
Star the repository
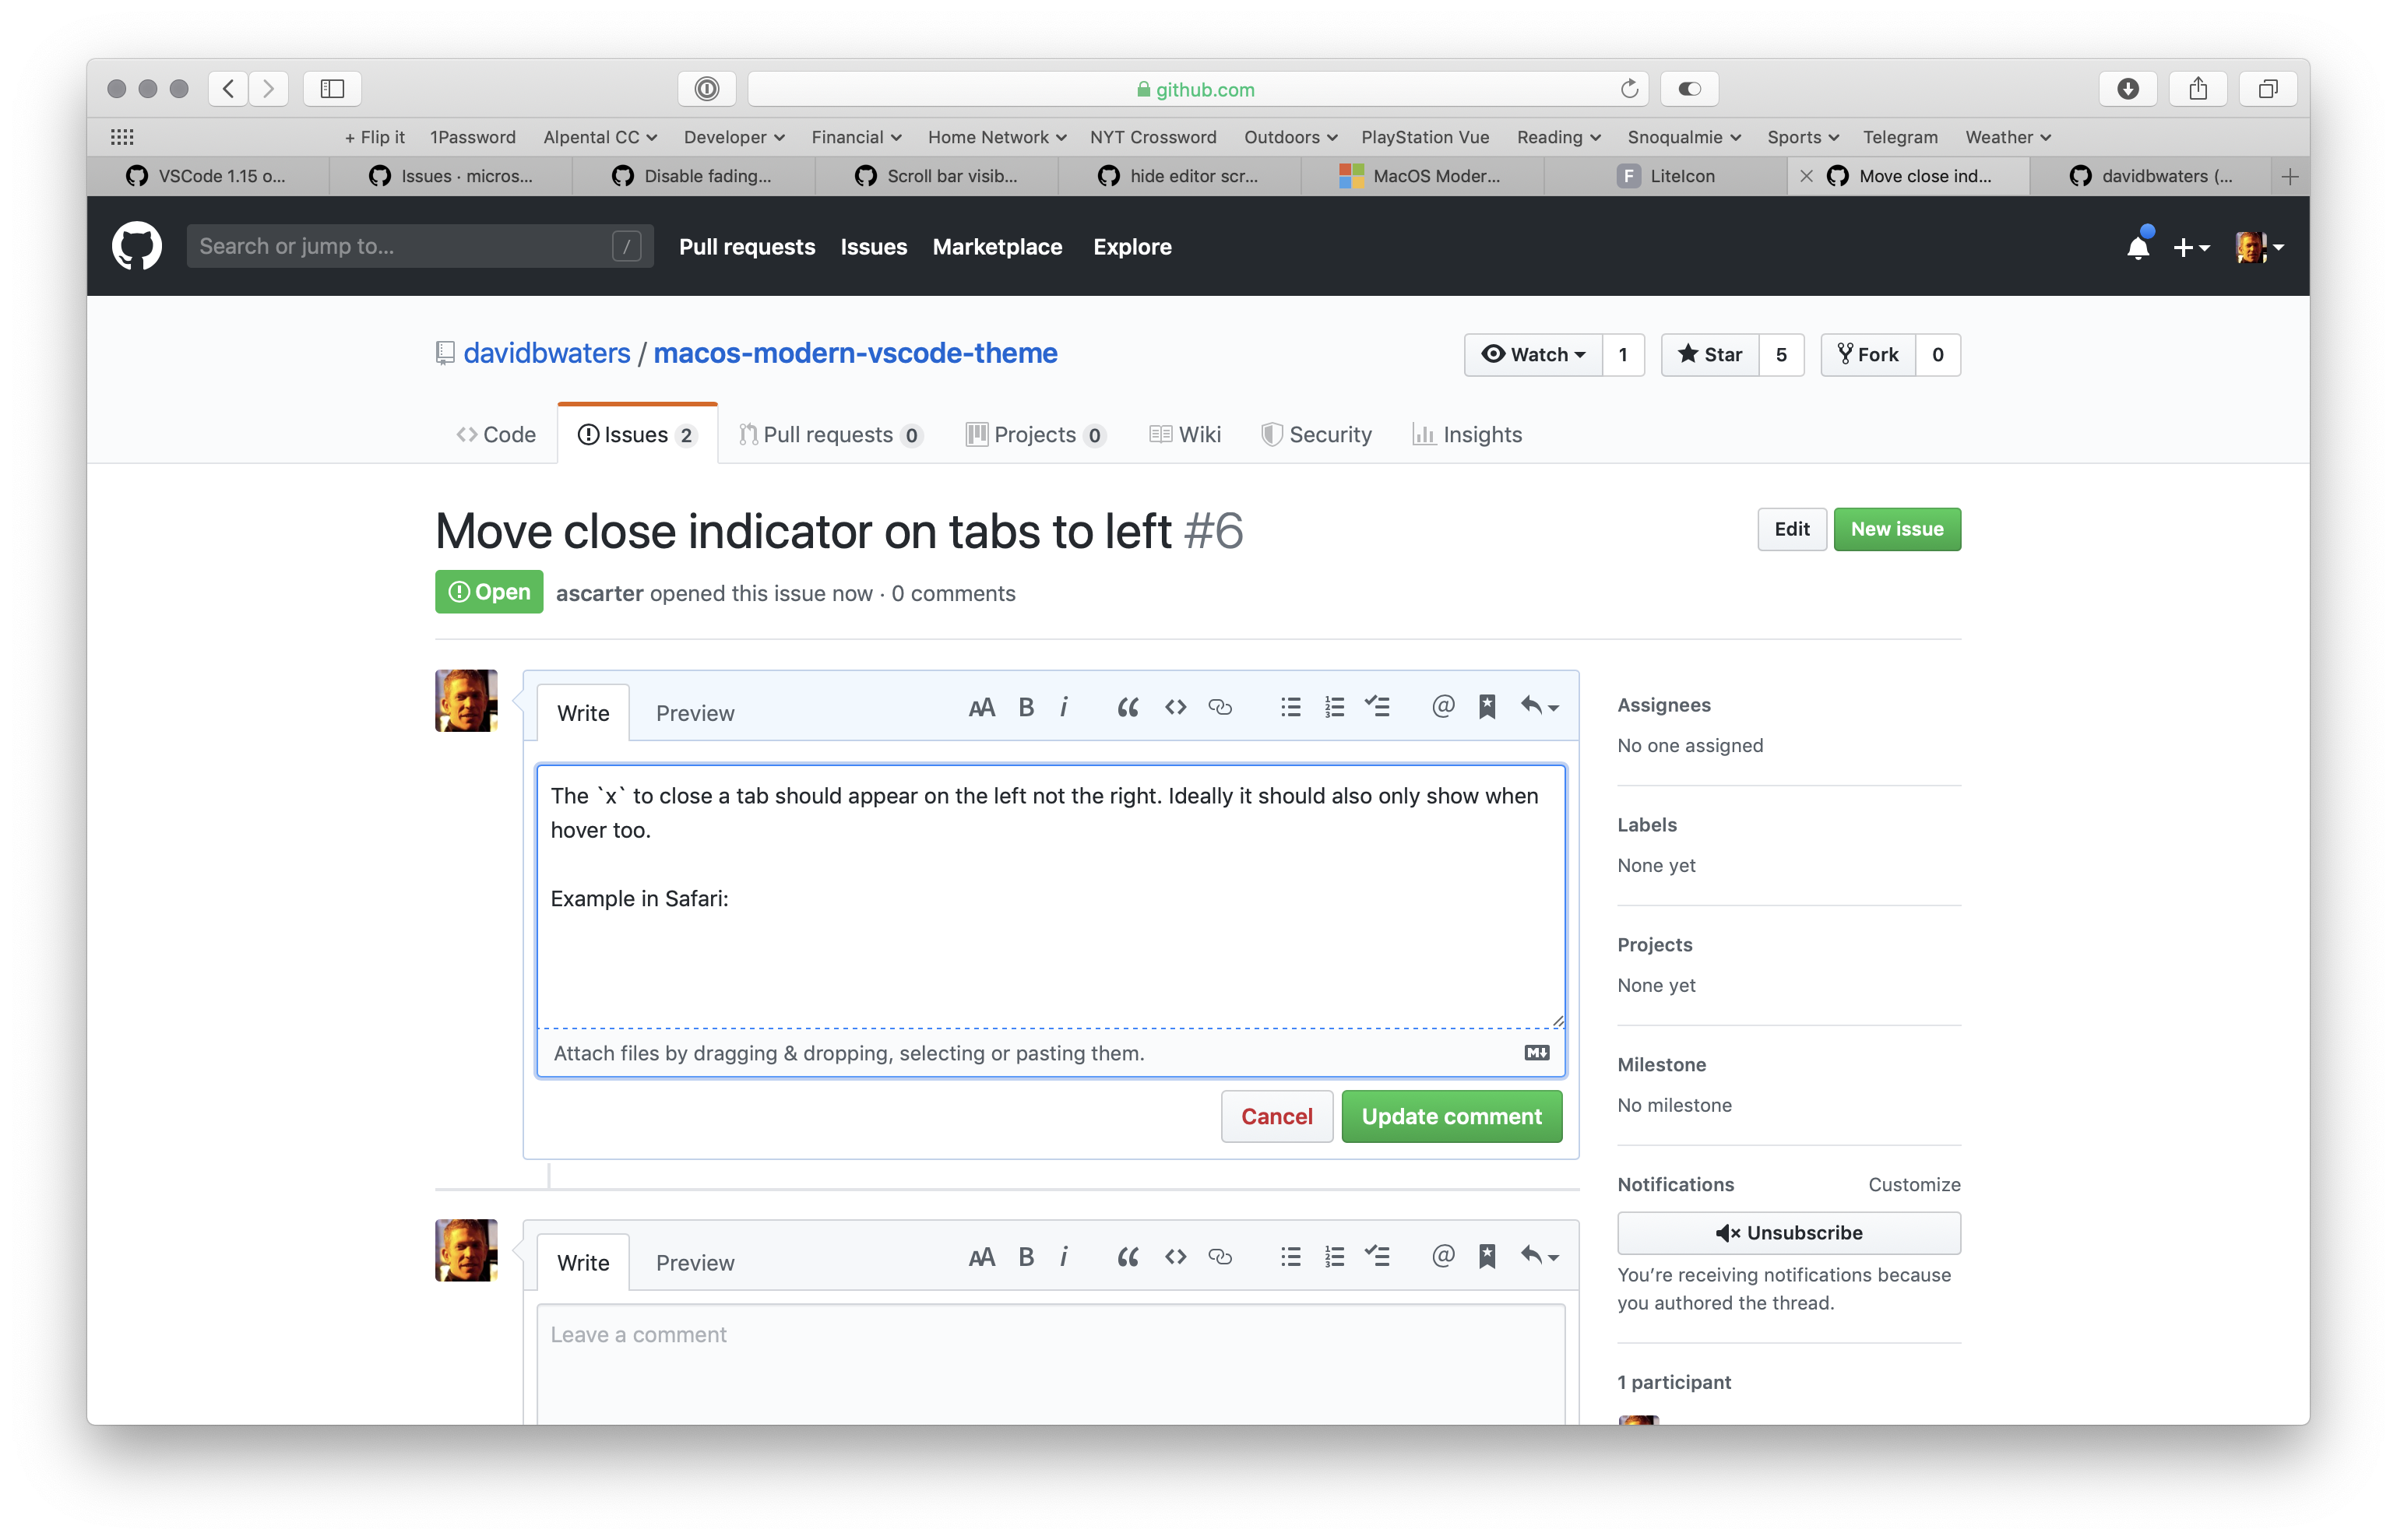(1710, 355)
